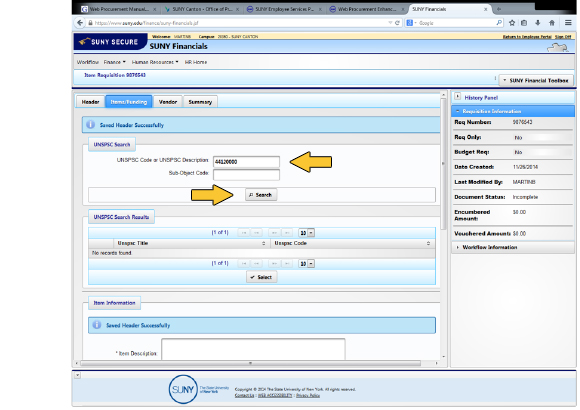The image size is (580, 410).
Task: Switch to Web Procurement Enhanc... browser tab
Action: [x=367, y=9]
